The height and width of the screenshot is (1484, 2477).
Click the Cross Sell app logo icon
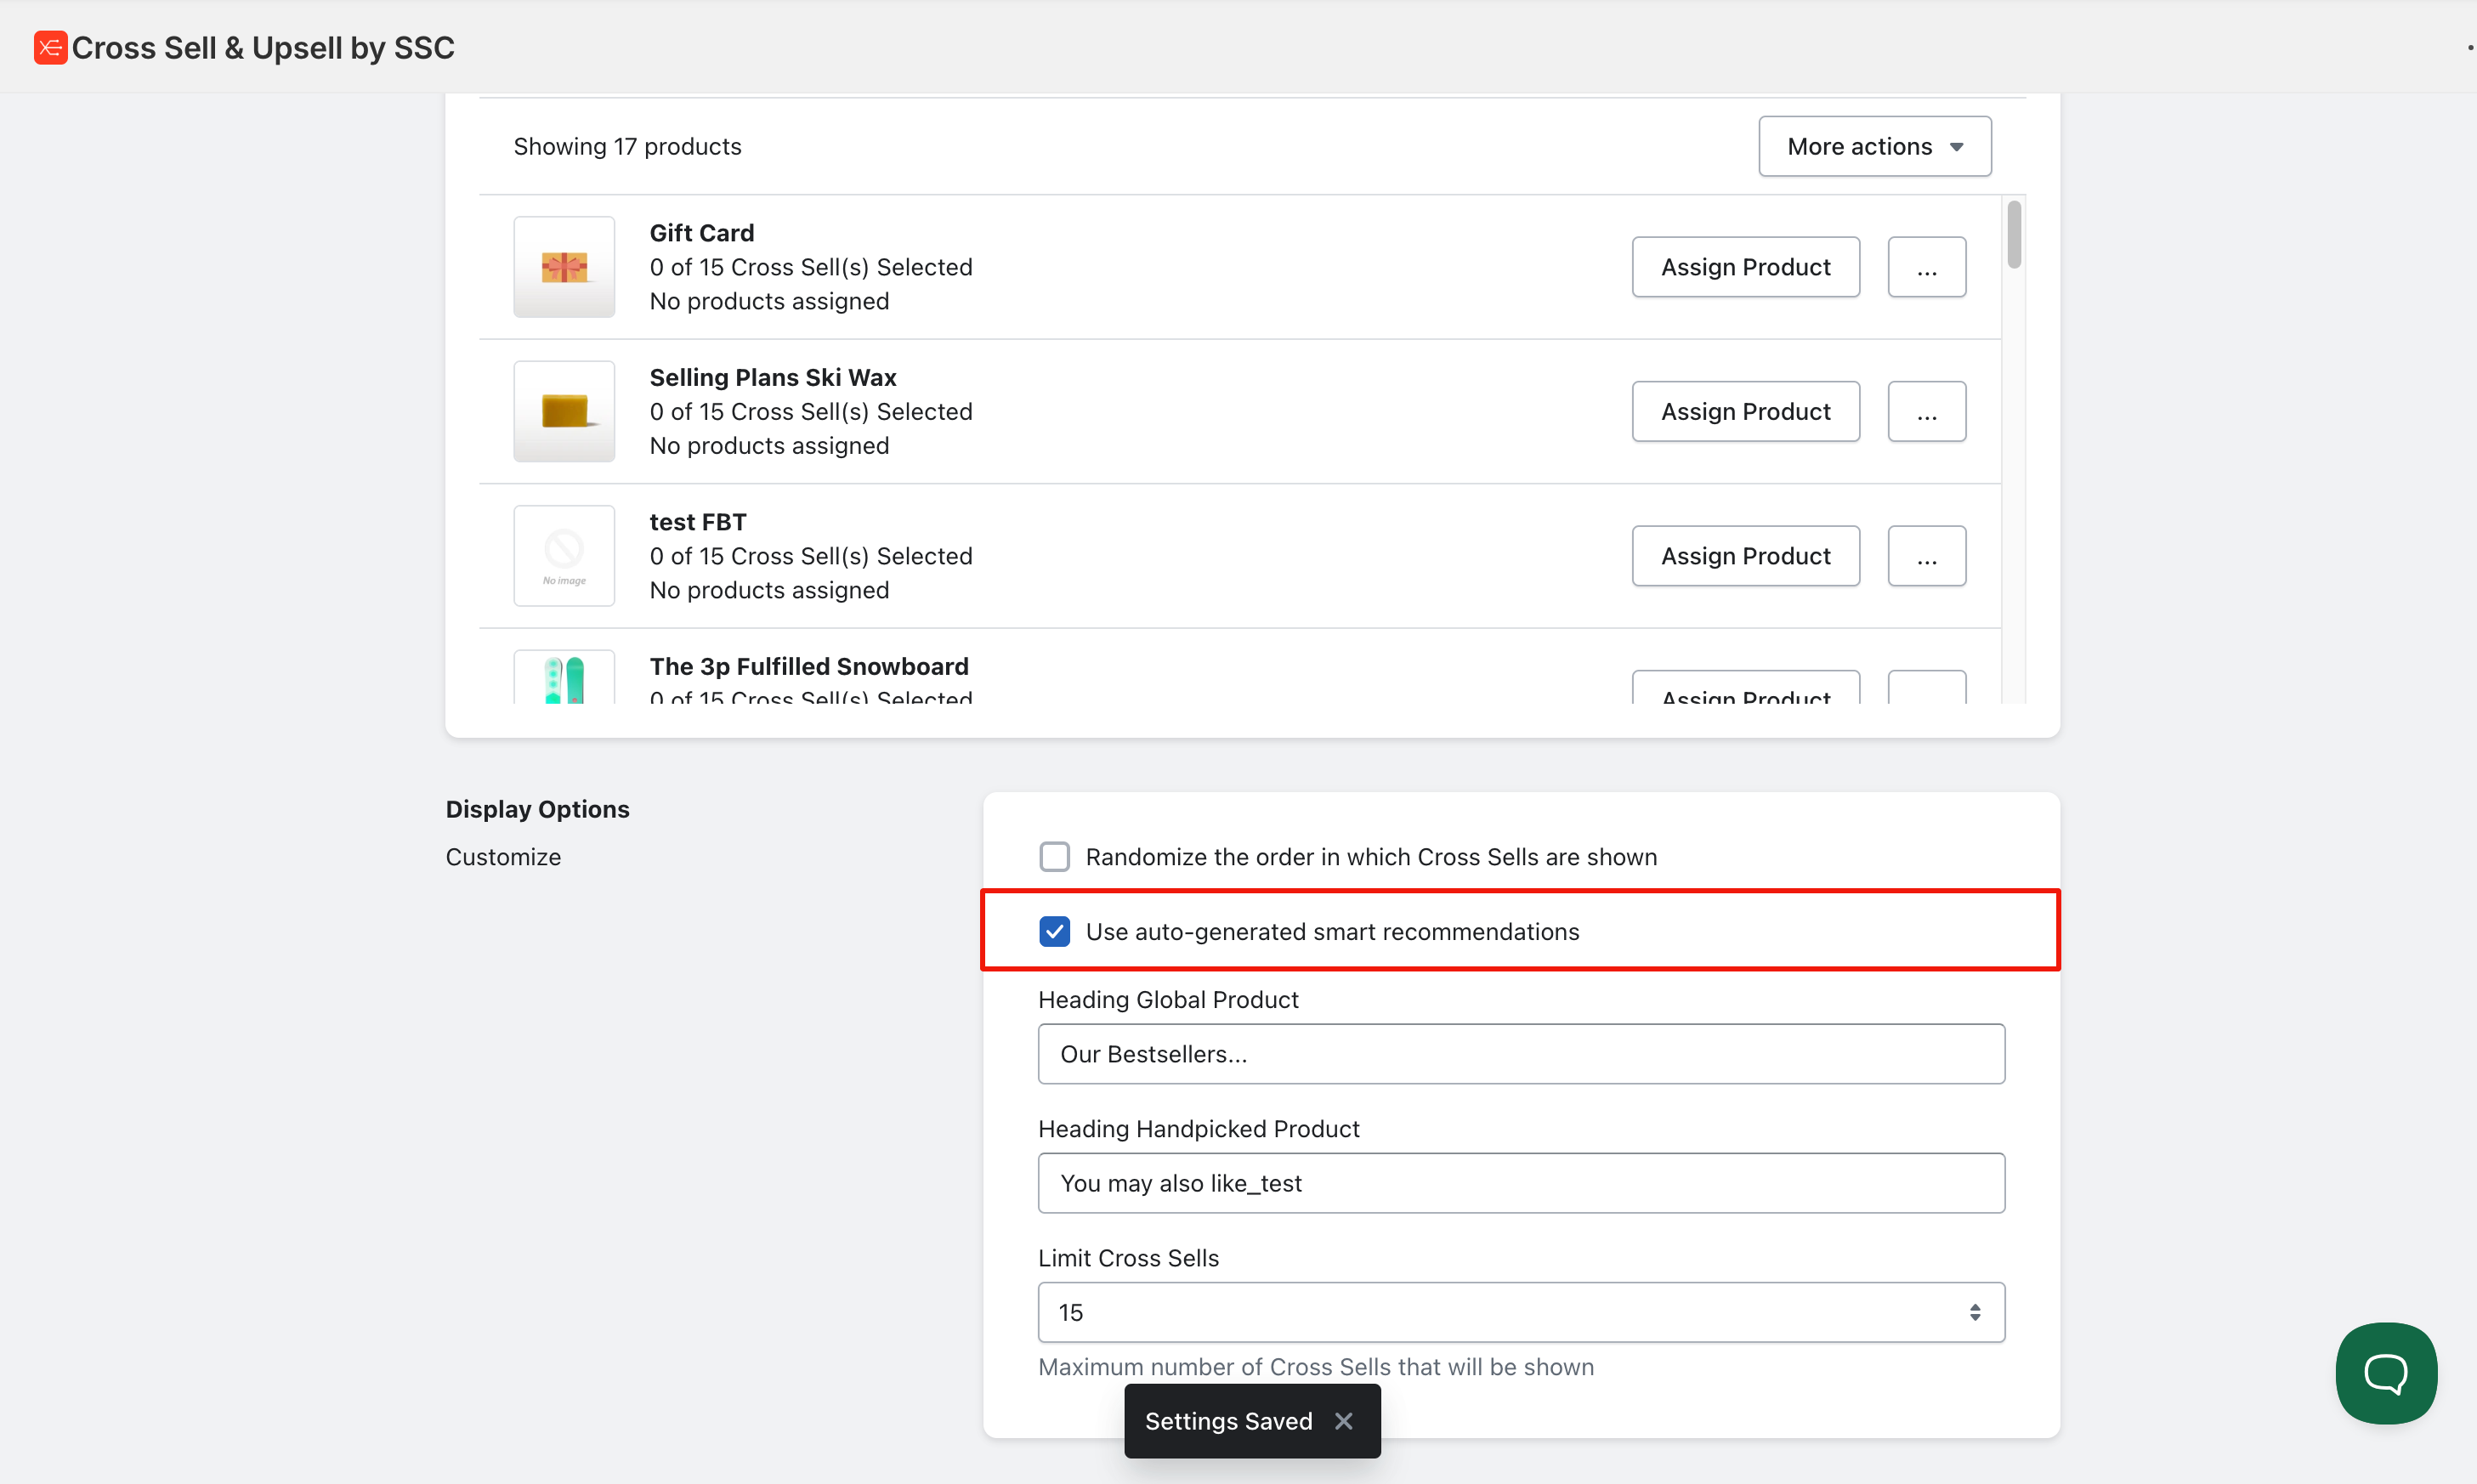[50, 47]
